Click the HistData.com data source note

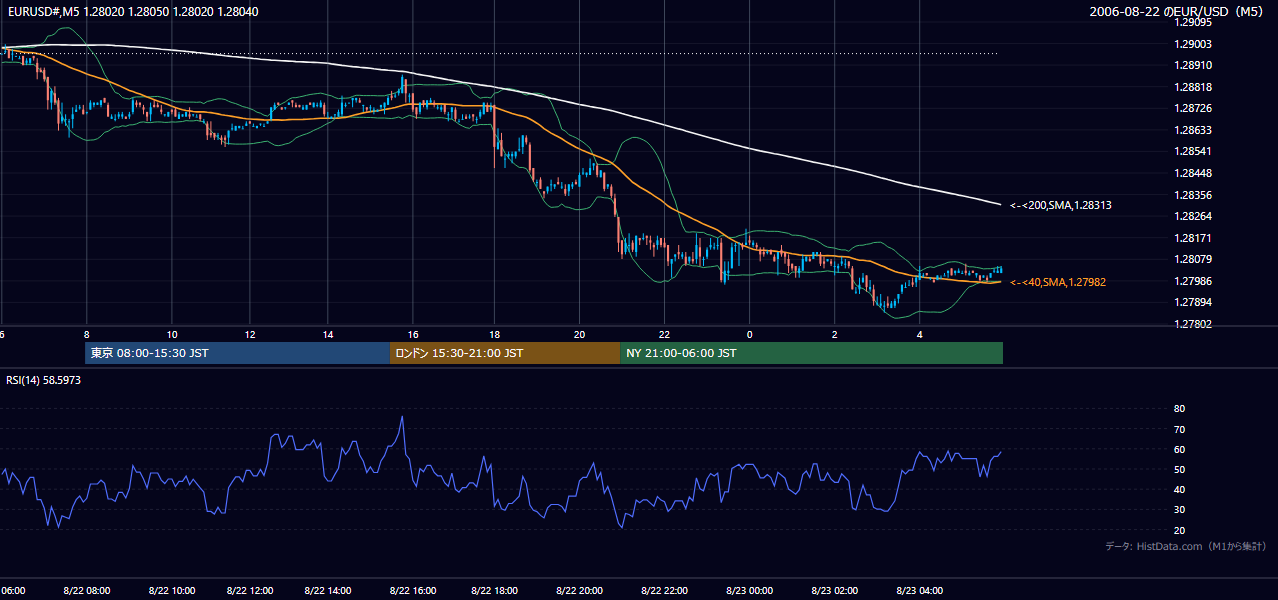click(x=1186, y=546)
